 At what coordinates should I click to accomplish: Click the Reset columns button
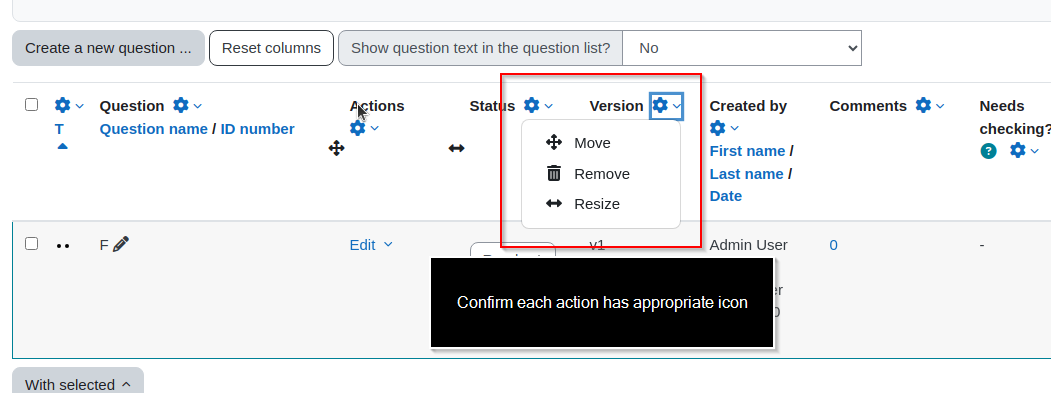(271, 48)
